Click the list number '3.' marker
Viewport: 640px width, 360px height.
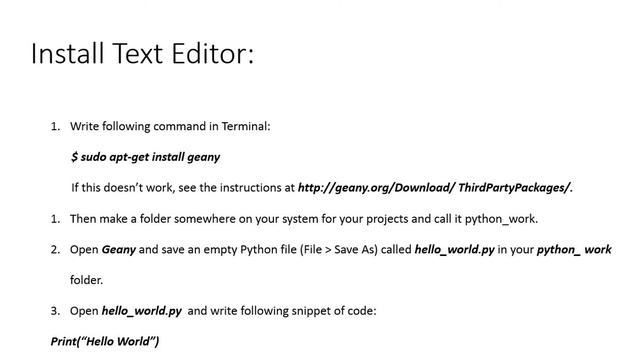pyautogui.click(x=55, y=311)
